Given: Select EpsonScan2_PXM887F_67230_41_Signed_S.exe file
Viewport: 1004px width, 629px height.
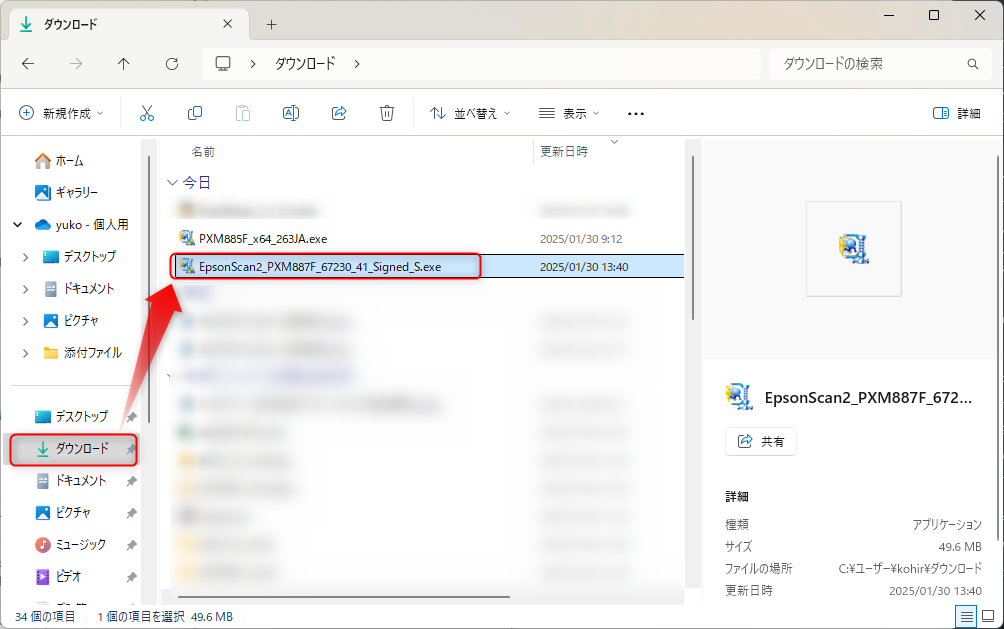Looking at the screenshot, I should tap(320, 266).
